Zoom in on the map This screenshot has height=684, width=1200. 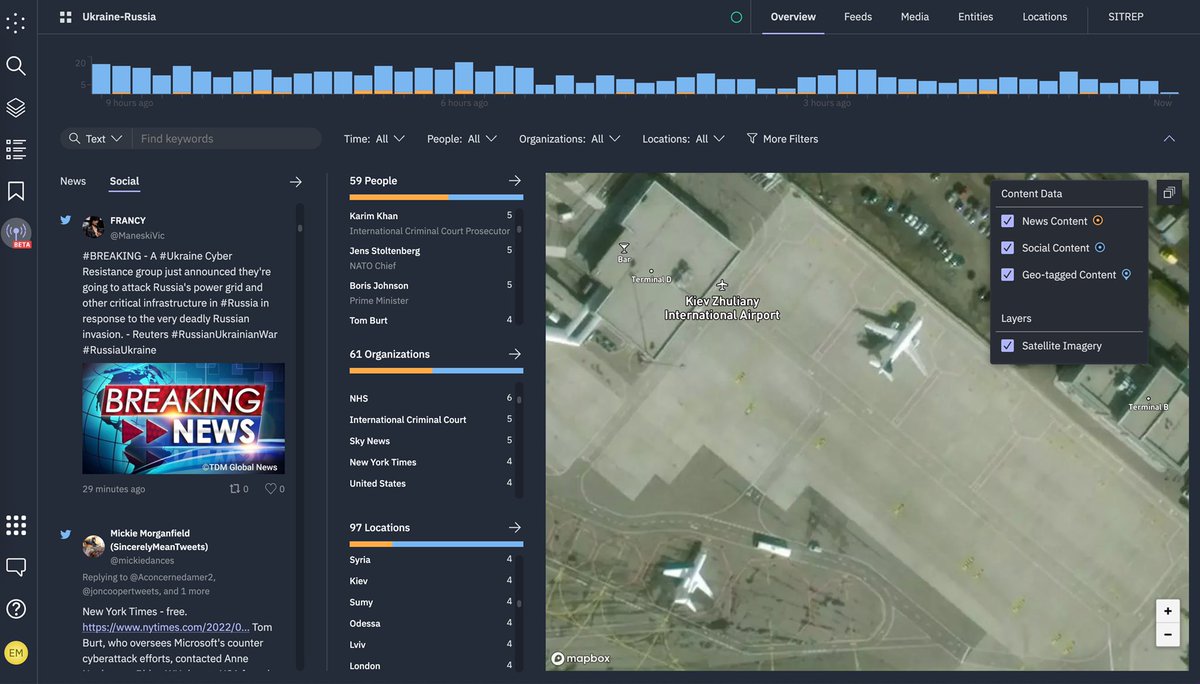(1167, 611)
